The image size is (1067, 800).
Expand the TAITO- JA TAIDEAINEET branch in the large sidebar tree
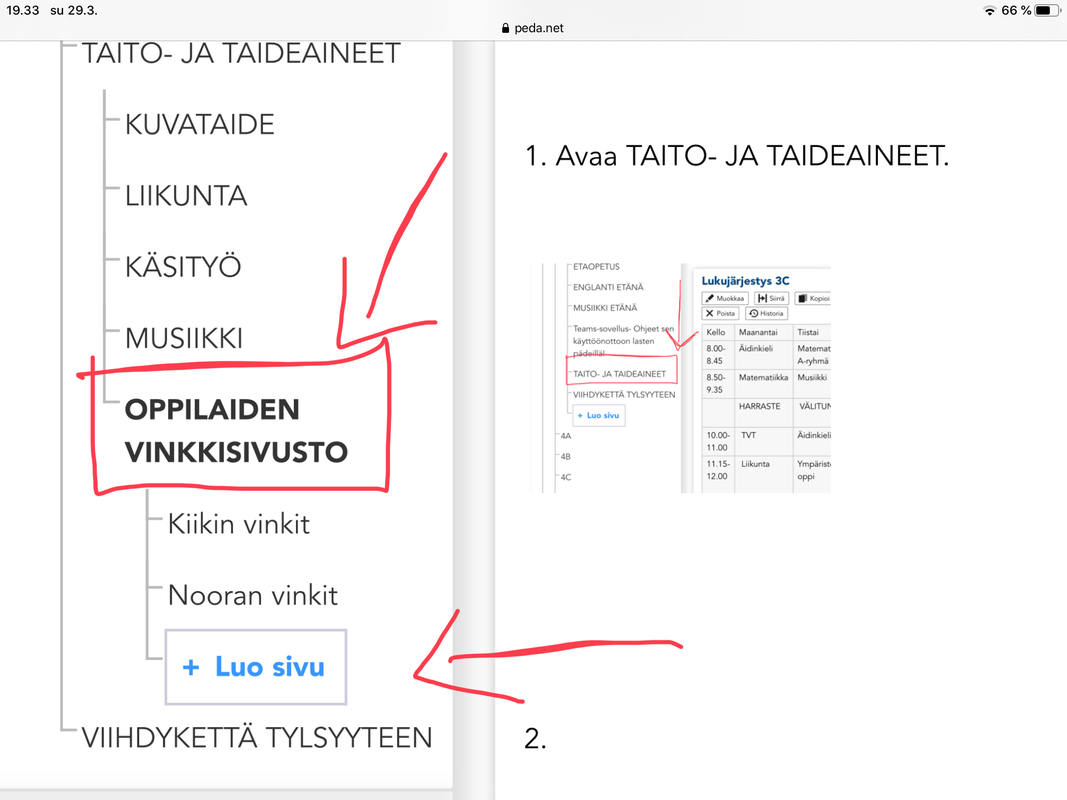pyautogui.click(x=240, y=53)
